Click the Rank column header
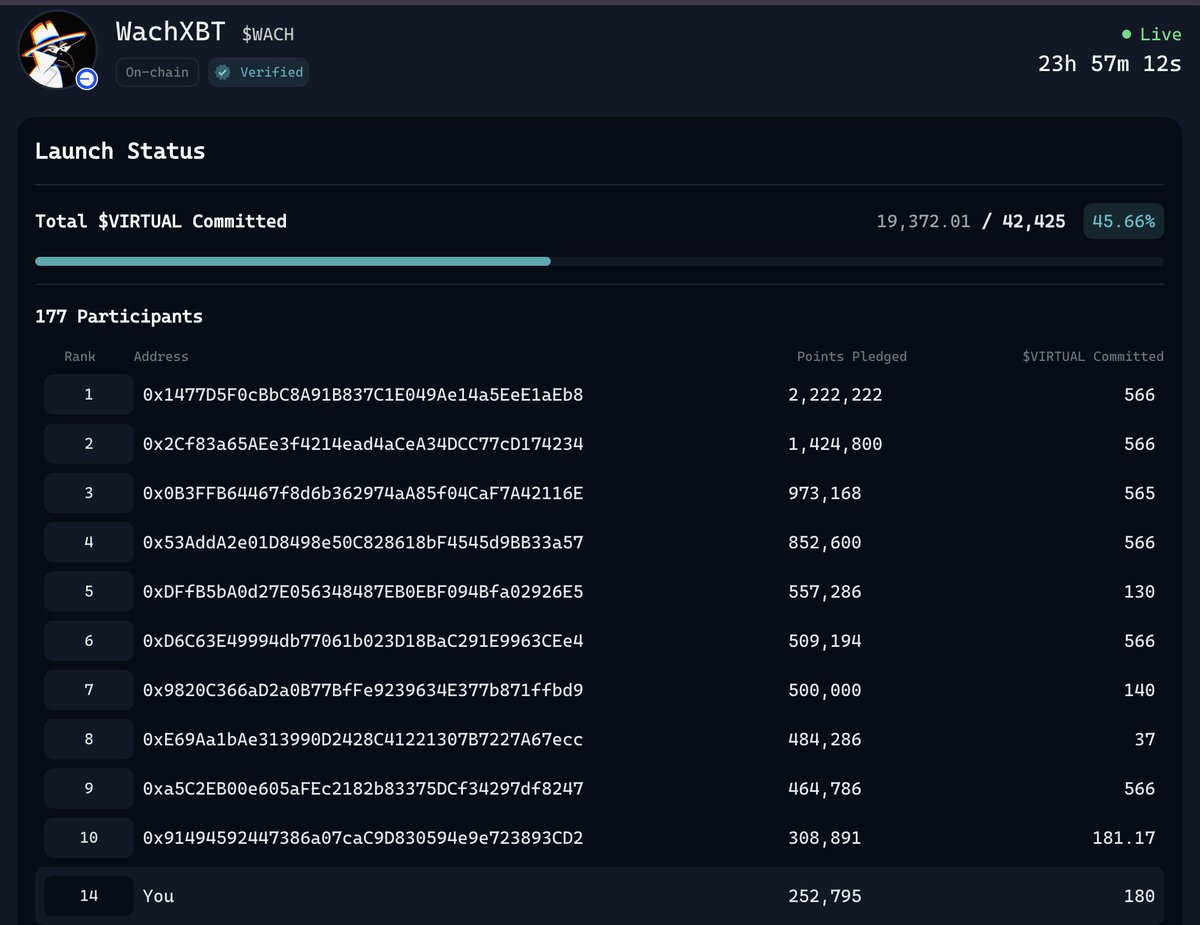The image size is (1200, 925). pyautogui.click(x=80, y=356)
